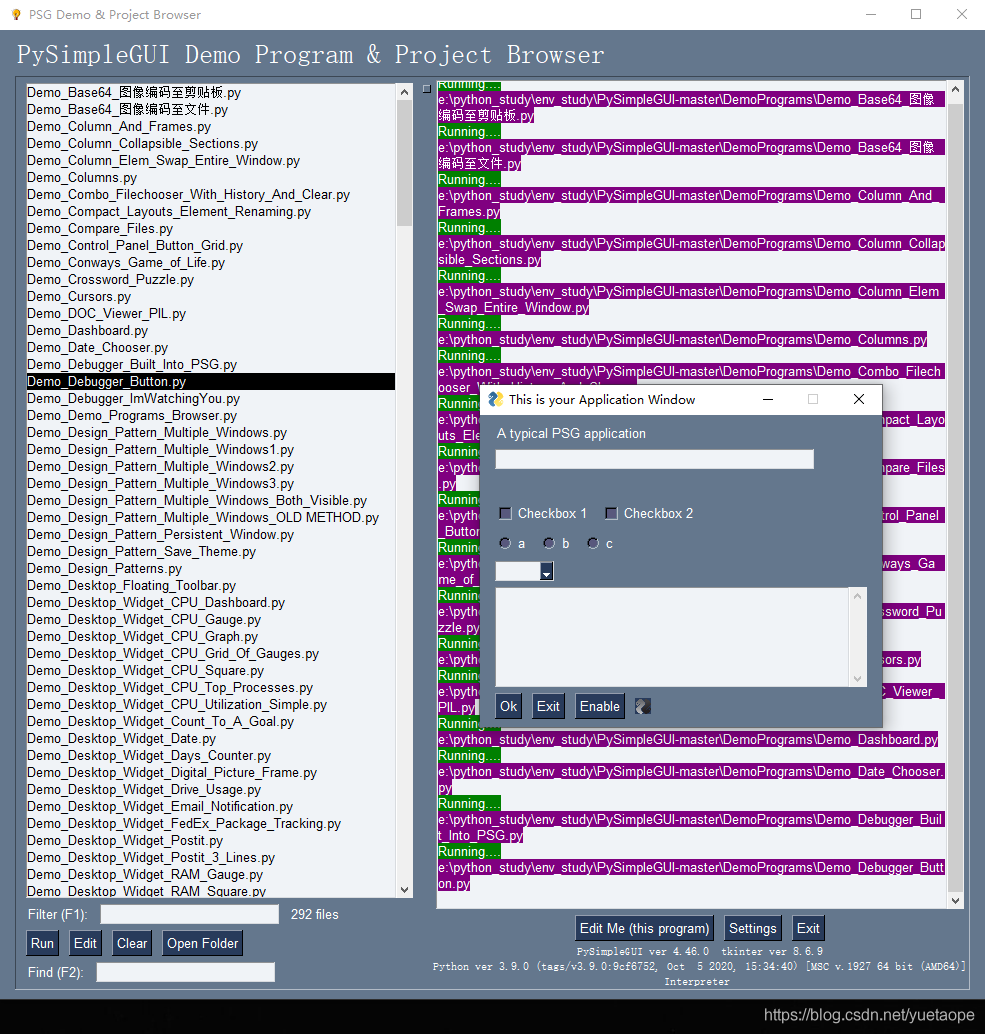Click the multiline box scrollbar down arrow

(x=857, y=679)
